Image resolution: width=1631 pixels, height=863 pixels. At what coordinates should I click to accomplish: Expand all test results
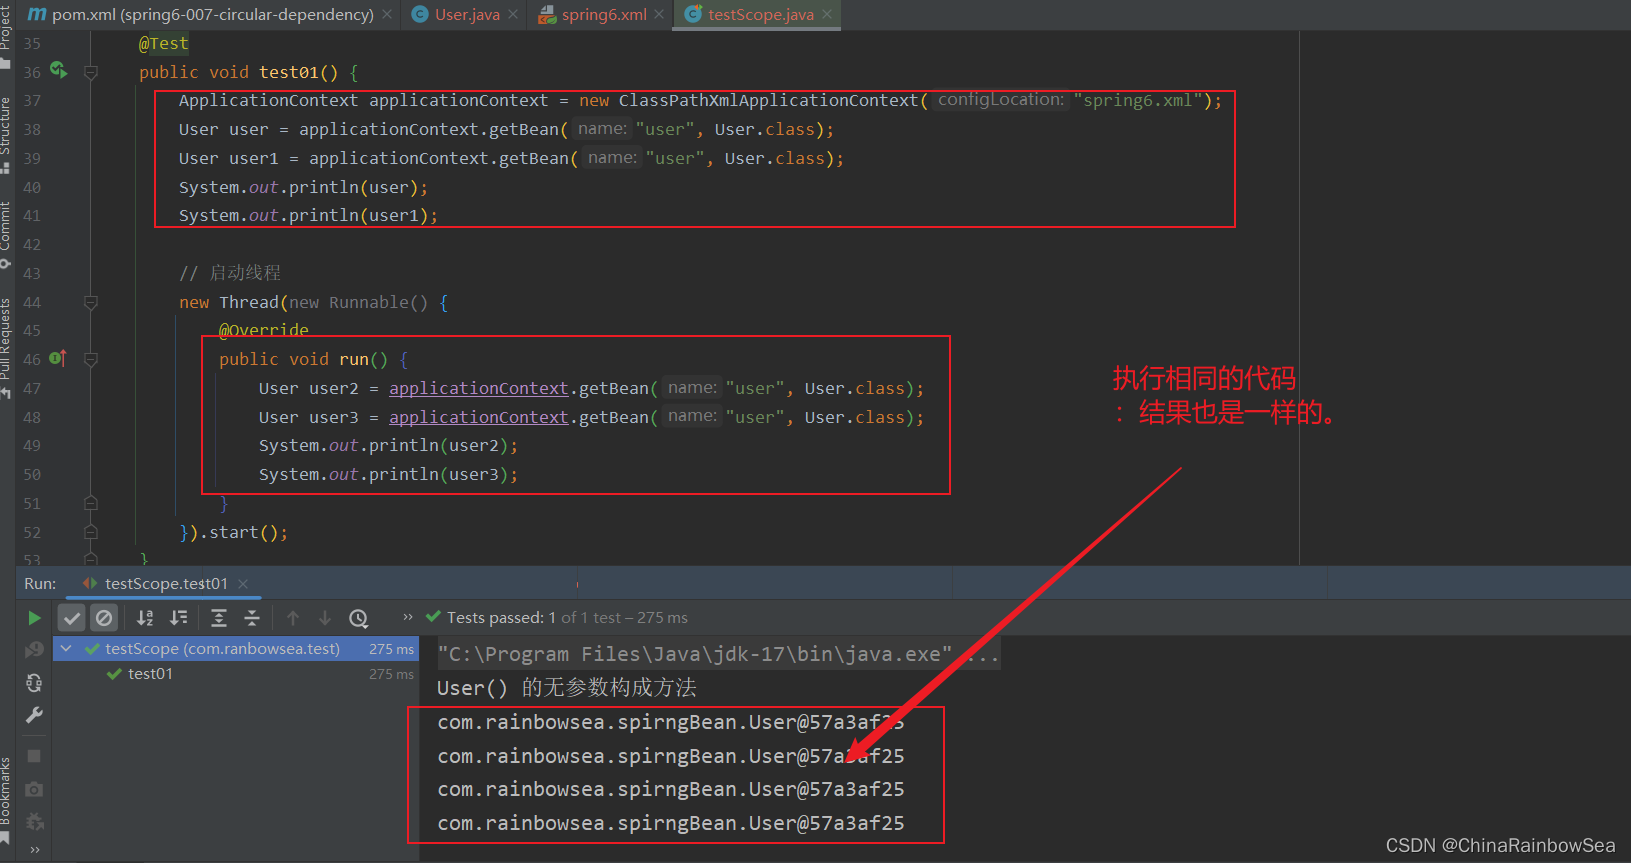(219, 618)
